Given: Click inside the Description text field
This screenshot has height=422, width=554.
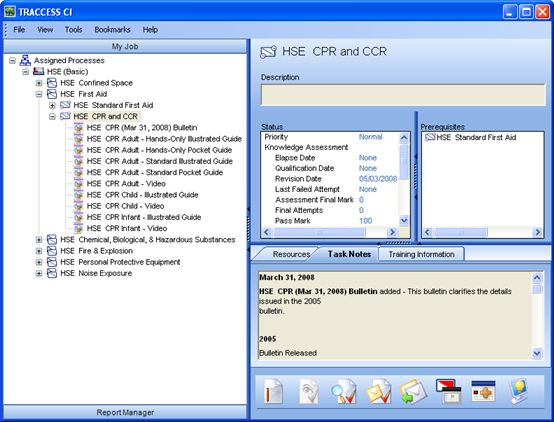Looking at the screenshot, I should [x=403, y=94].
